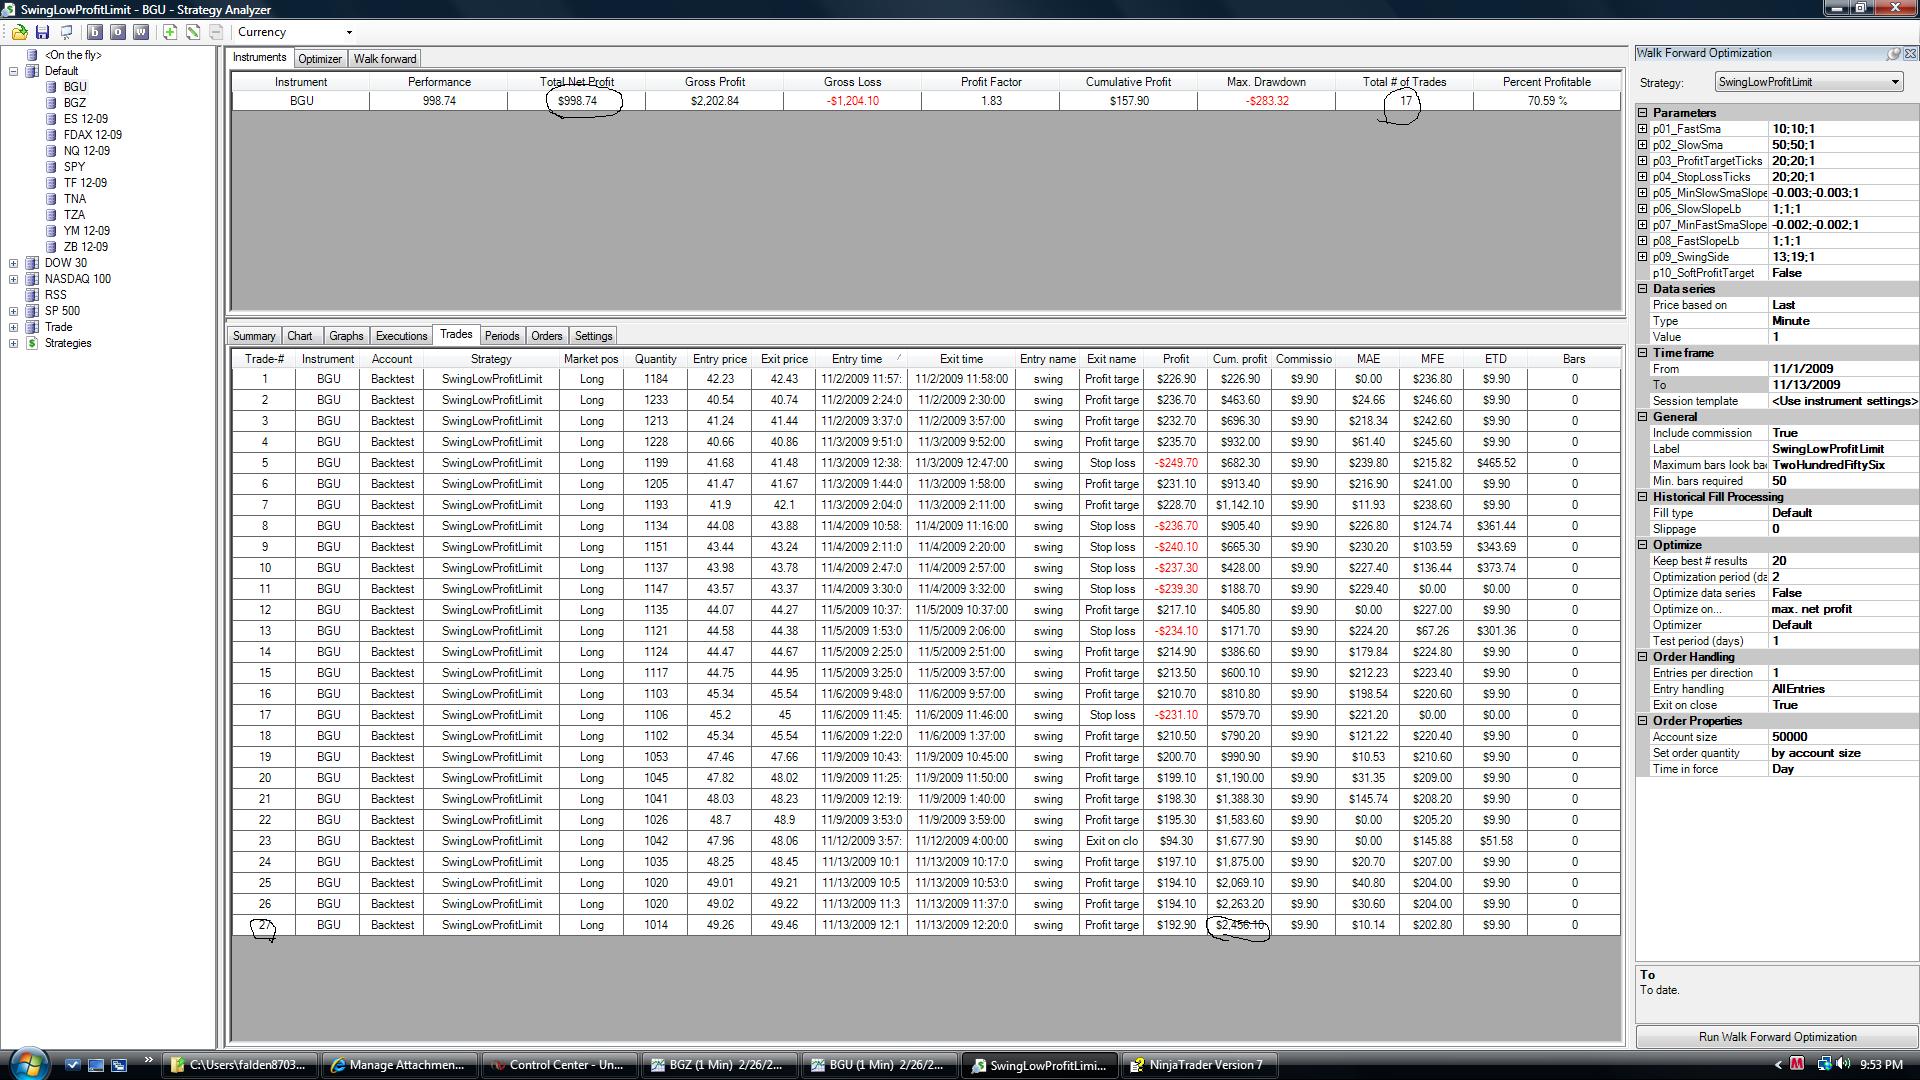Click the 'w' walk forward toolbar button
The image size is (1920, 1080).
pyautogui.click(x=141, y=32)
